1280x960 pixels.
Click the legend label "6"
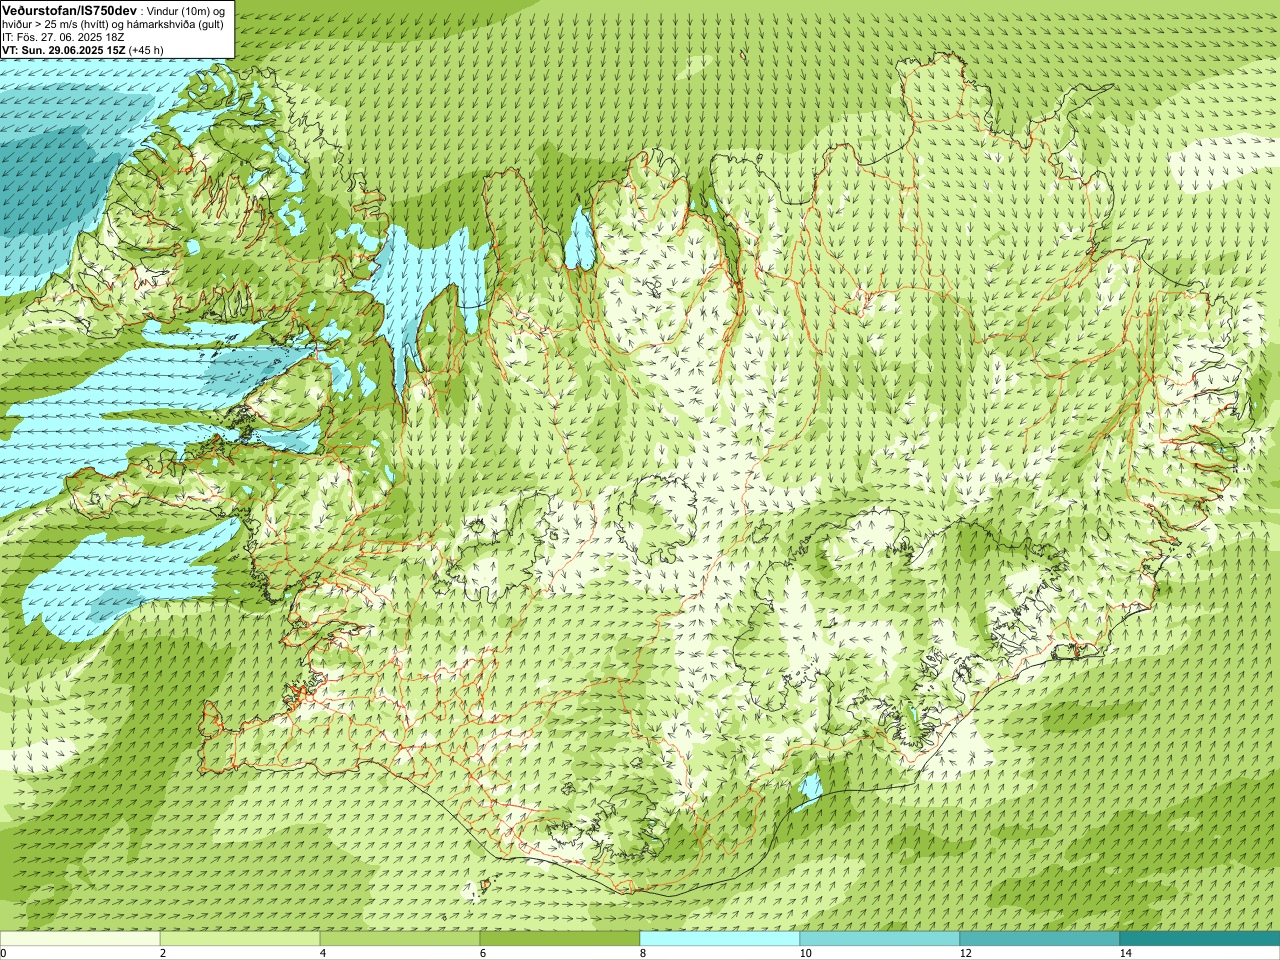pos(483,953)
